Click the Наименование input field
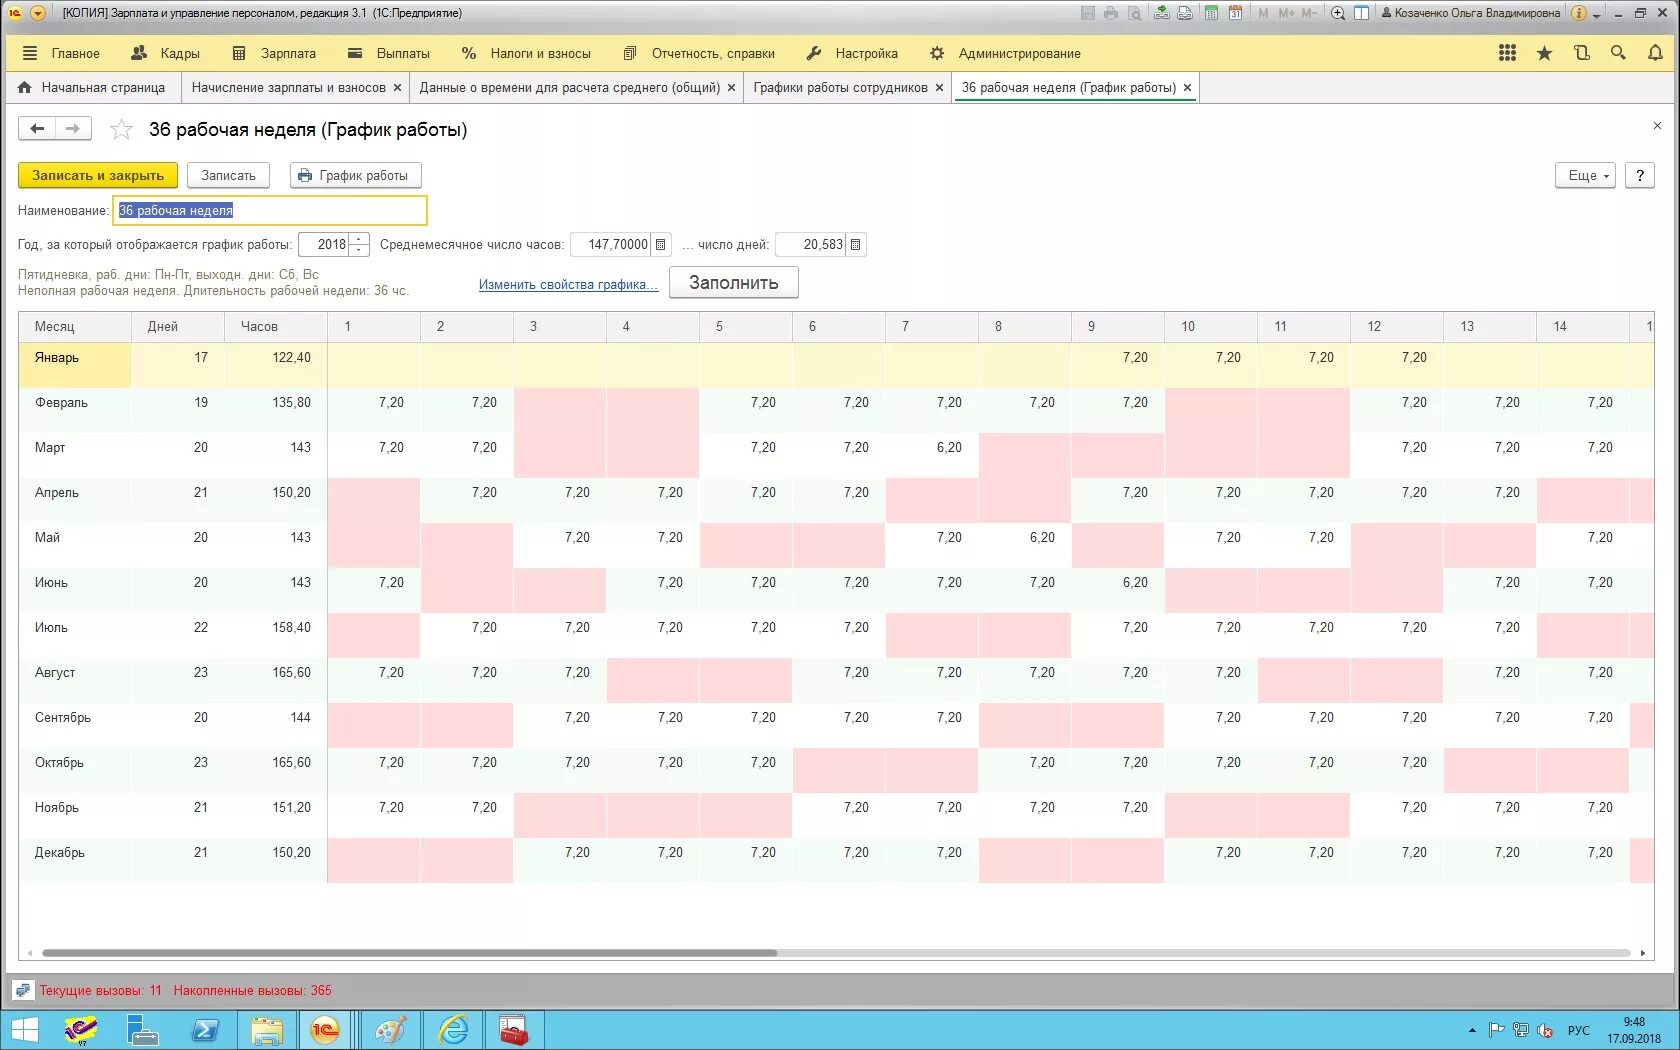Viewport: 1680px width, 1050px height. pos(270,210)
